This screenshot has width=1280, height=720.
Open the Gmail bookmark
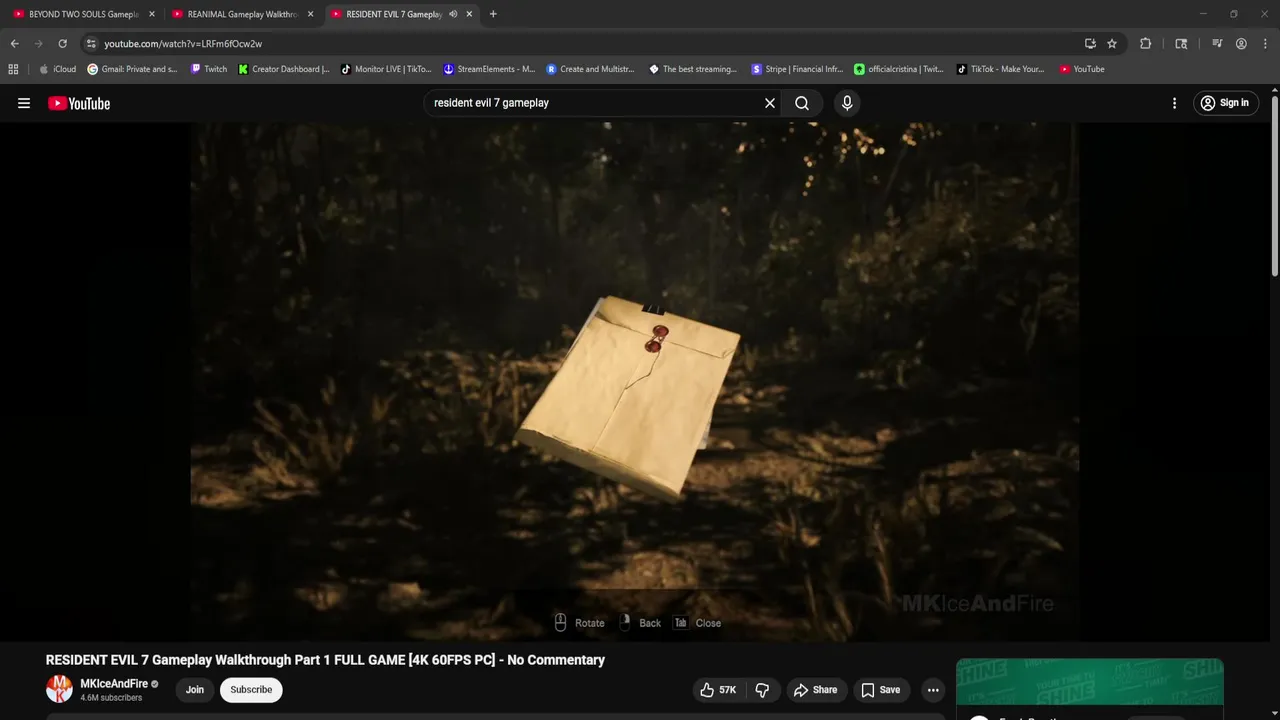coord(133,69)
